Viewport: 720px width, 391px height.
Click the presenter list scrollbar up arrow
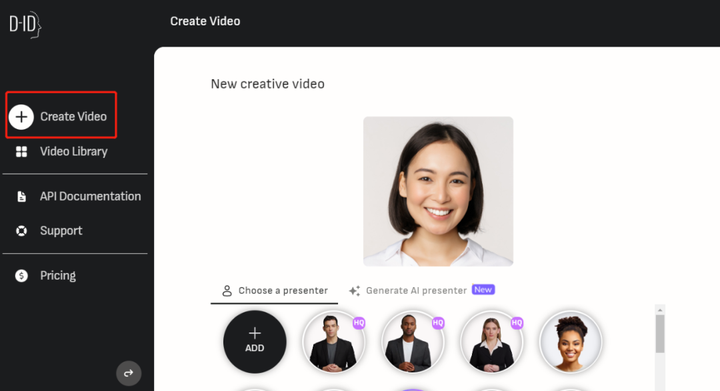[660, 310]
